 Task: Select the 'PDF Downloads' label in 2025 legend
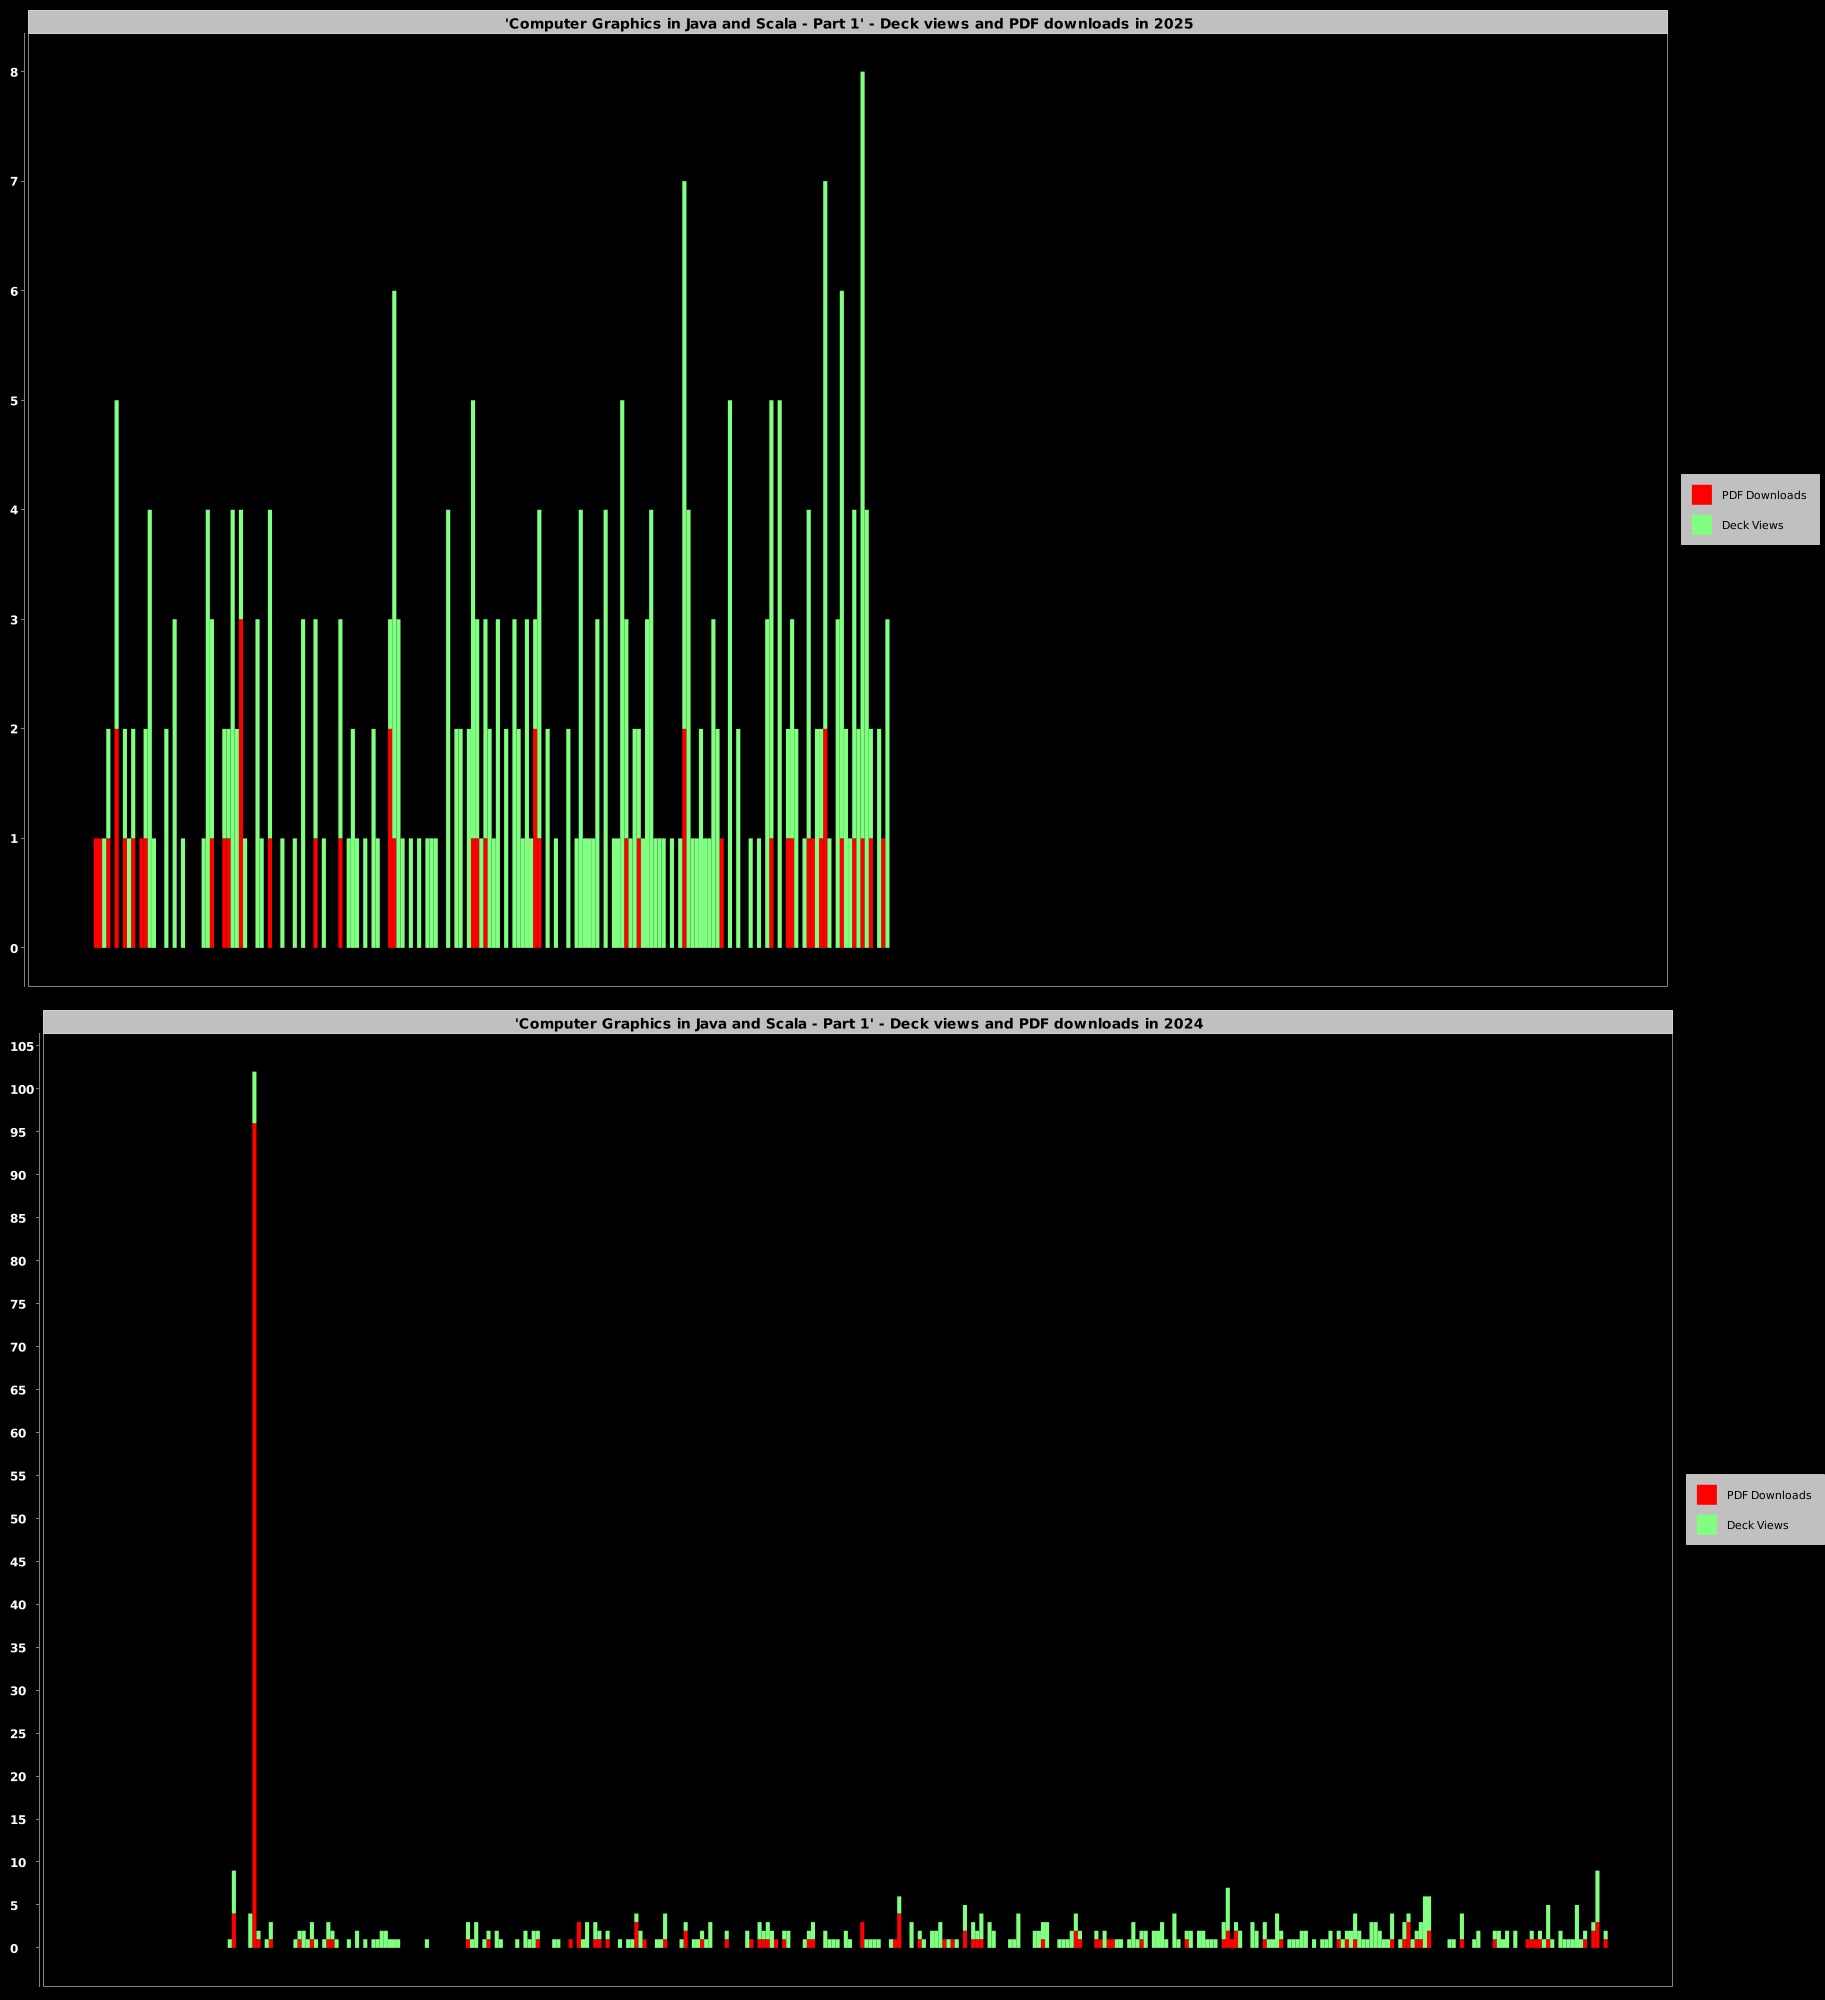[1763, 495]
